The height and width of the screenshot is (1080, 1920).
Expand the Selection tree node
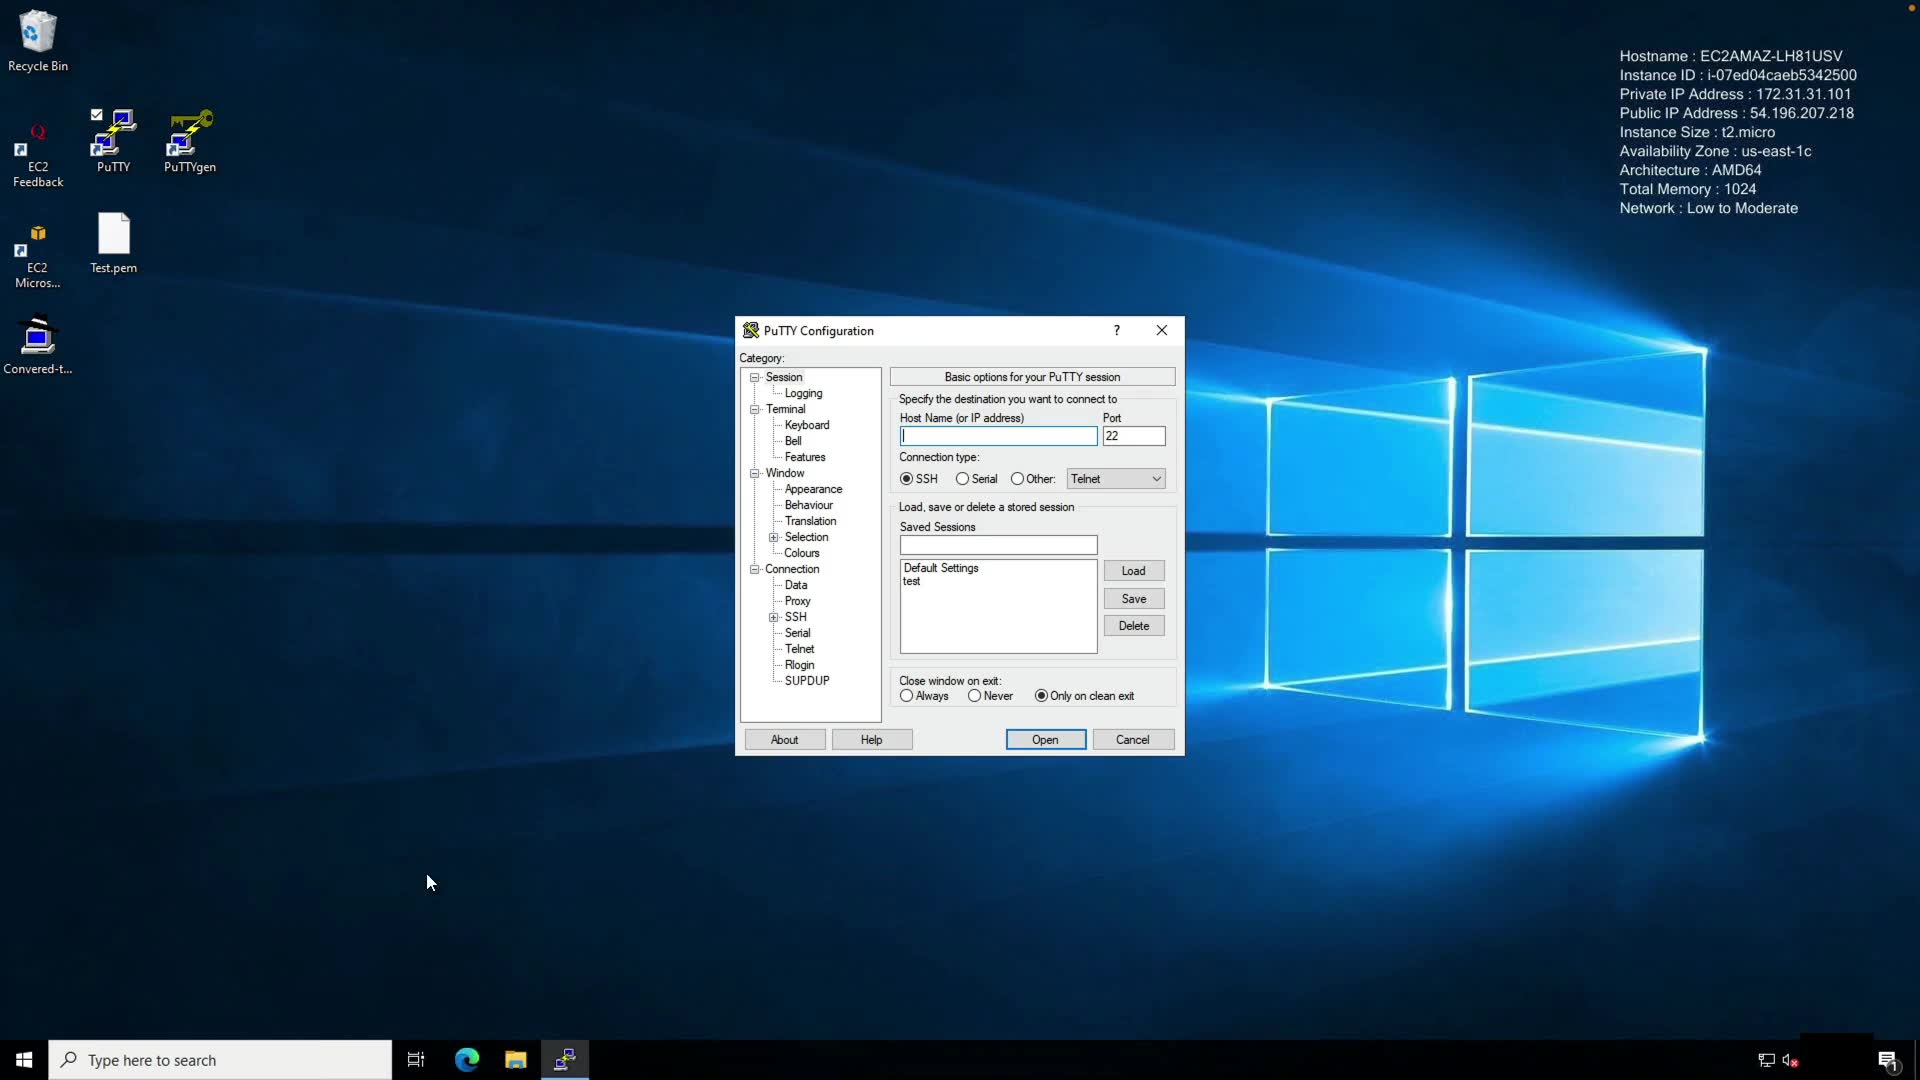pos(773,538)
